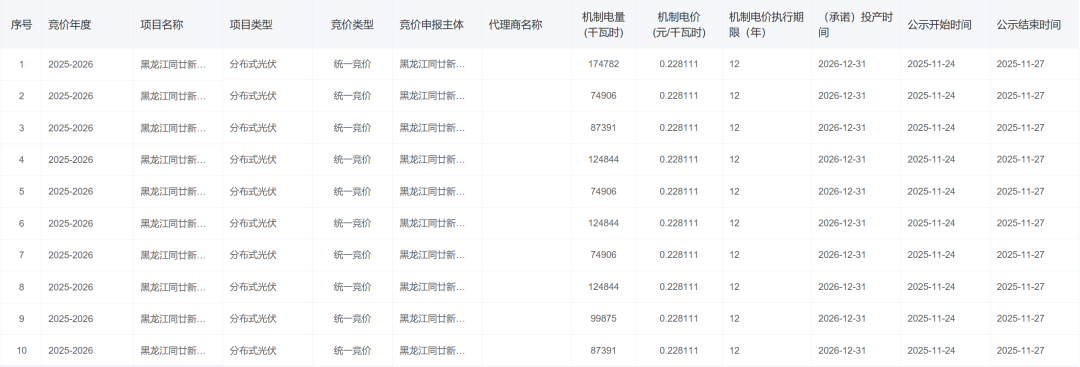Screen dimensions: 1080x367
Task: Click the bidding entity name in row 4
Action: 432,160
